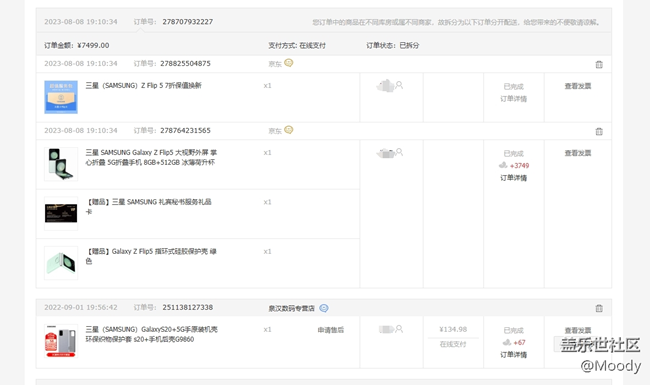Click 查看发票 for GalaxyS20 case order

pos(577,330)
